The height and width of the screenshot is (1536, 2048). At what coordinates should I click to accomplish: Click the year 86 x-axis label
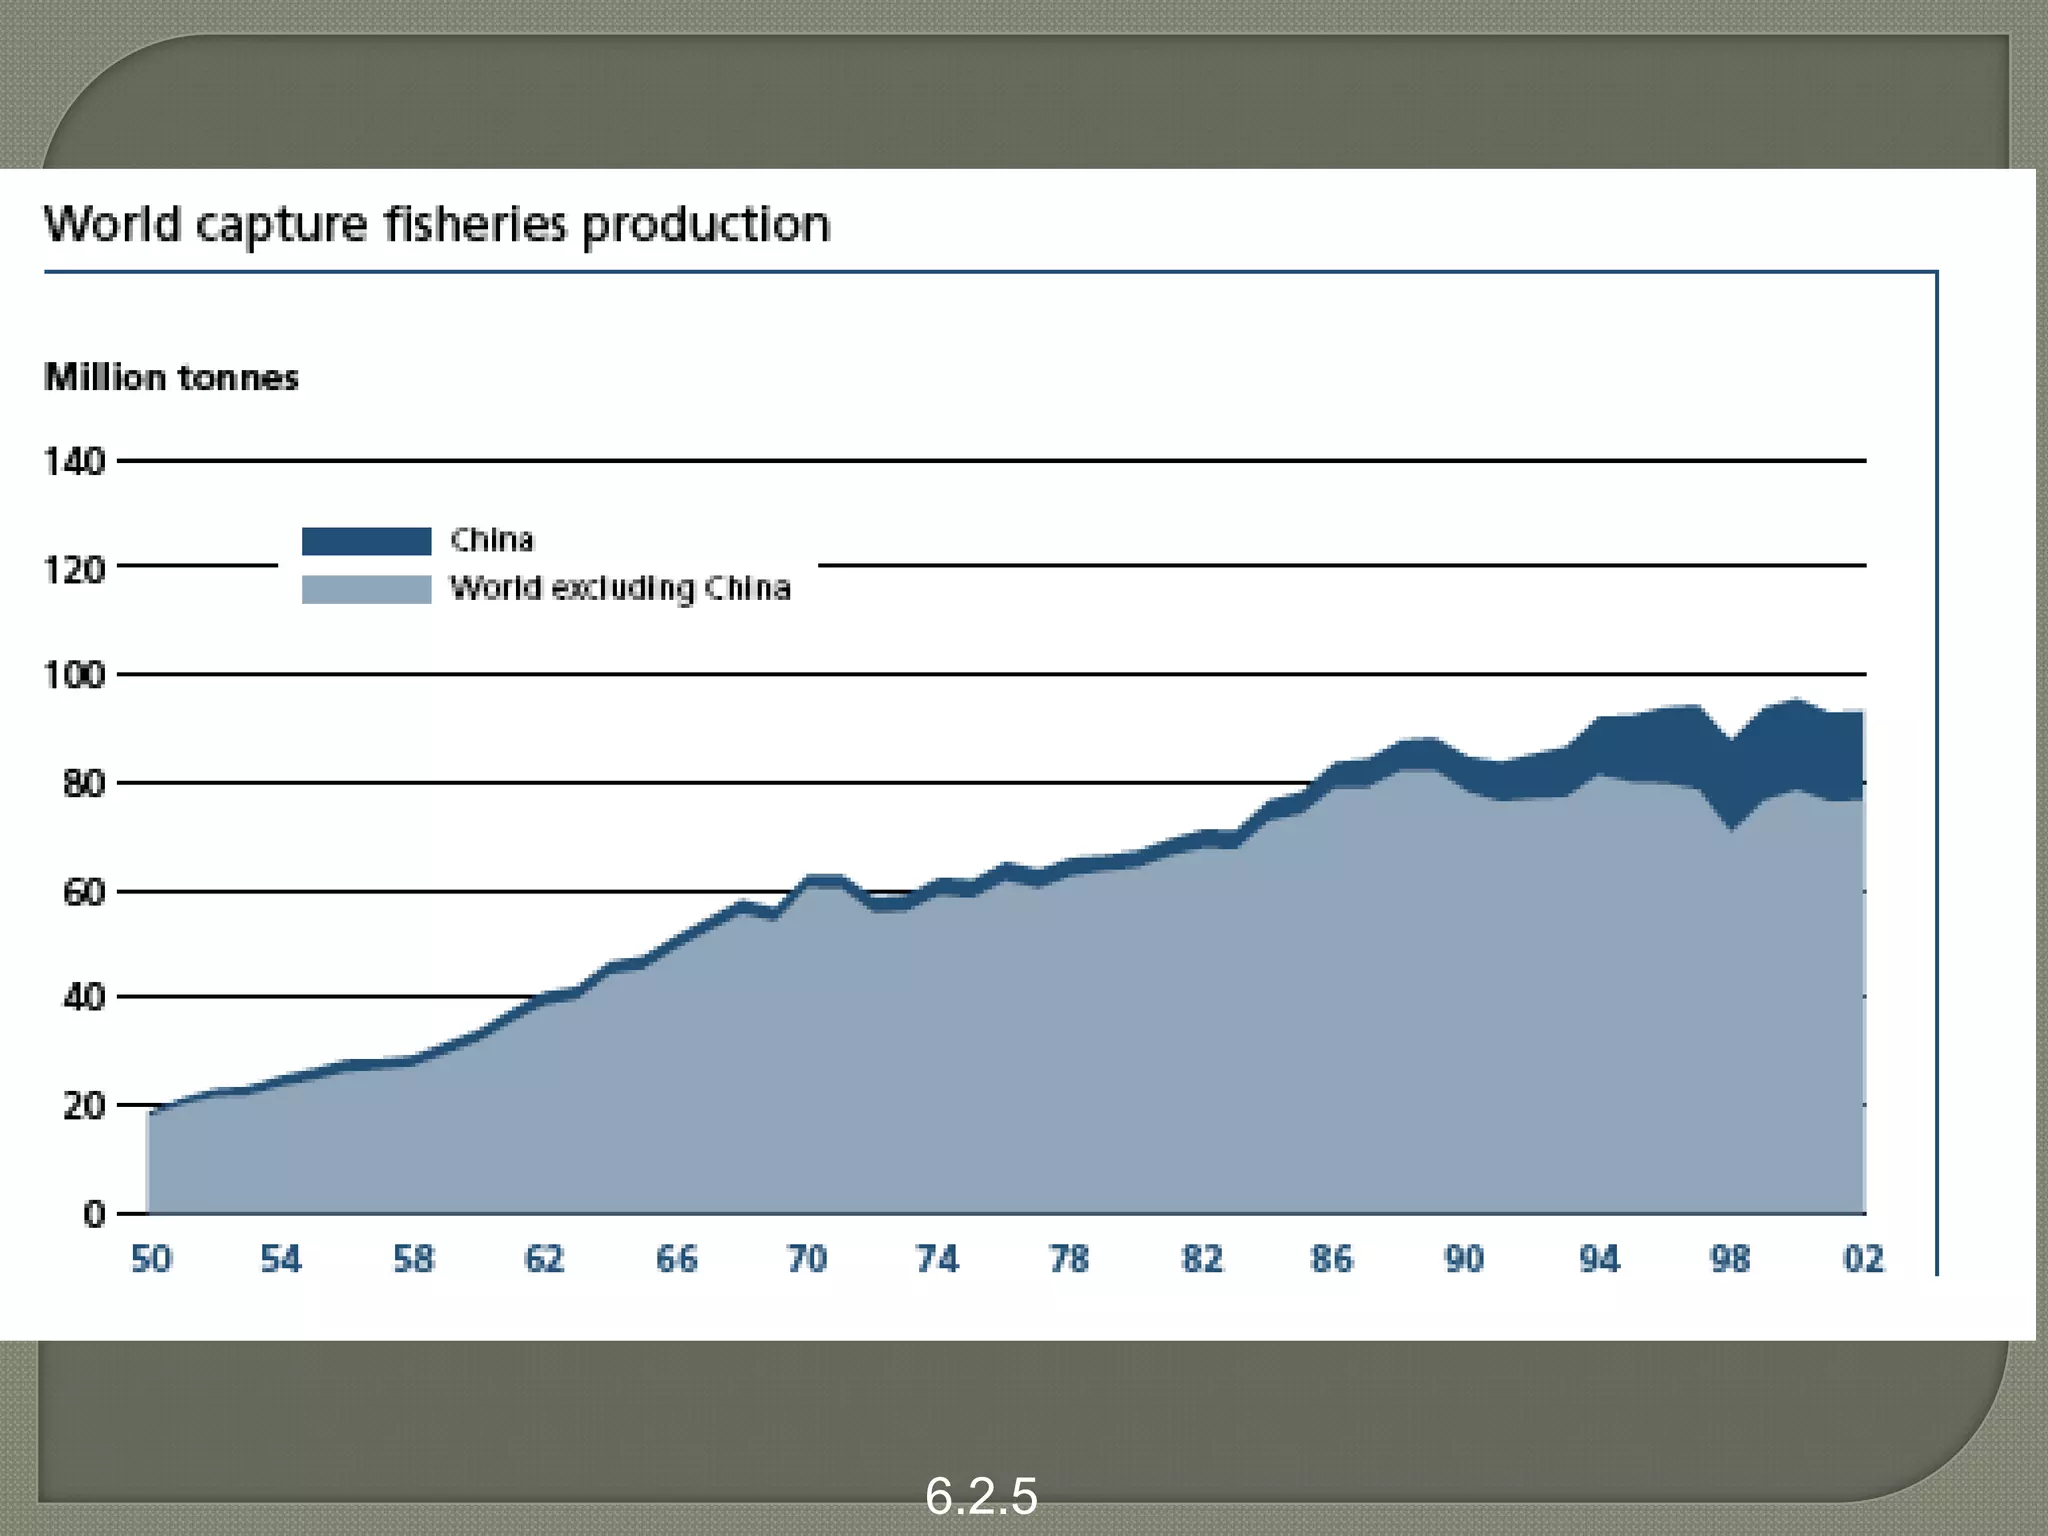pyautogui.click(x=1331, y=1259)
